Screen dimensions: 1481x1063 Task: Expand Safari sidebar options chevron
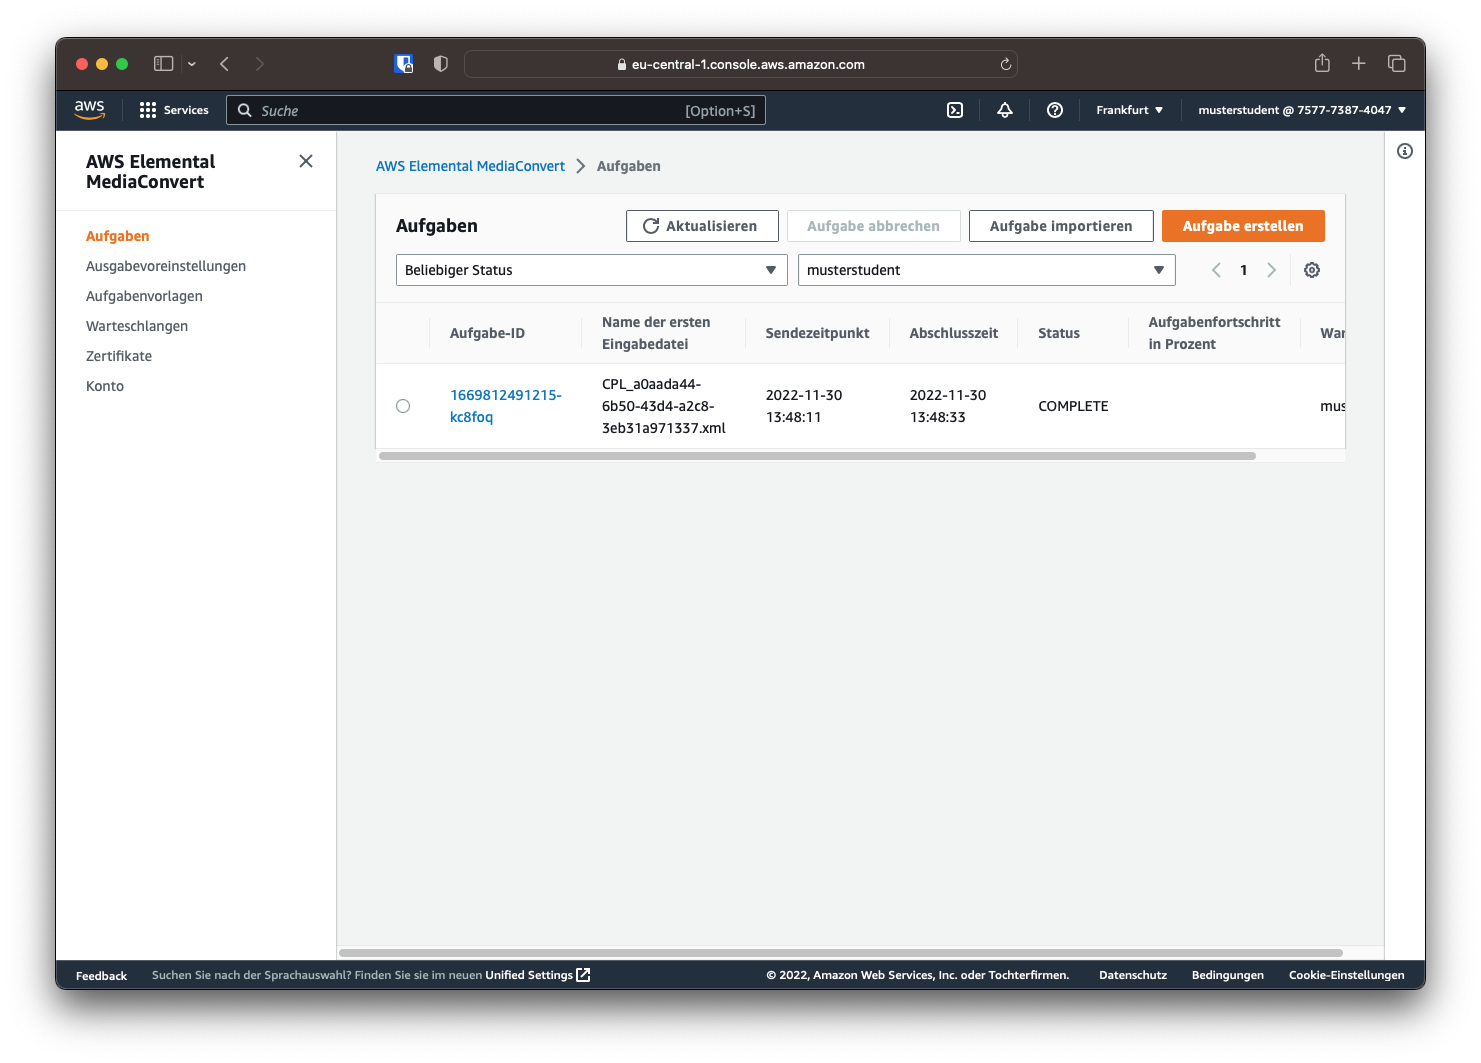coord(192,64)
